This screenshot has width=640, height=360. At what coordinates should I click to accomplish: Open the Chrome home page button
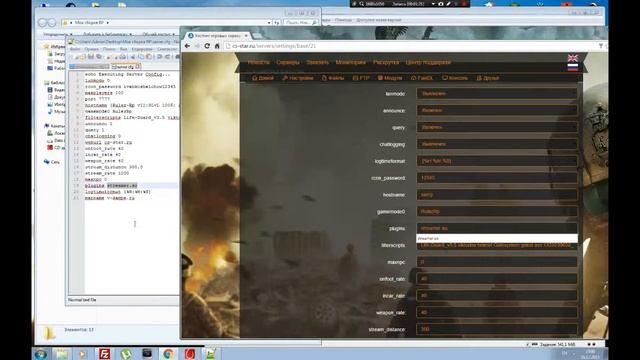pyautogui.click(x=217, y=46)
